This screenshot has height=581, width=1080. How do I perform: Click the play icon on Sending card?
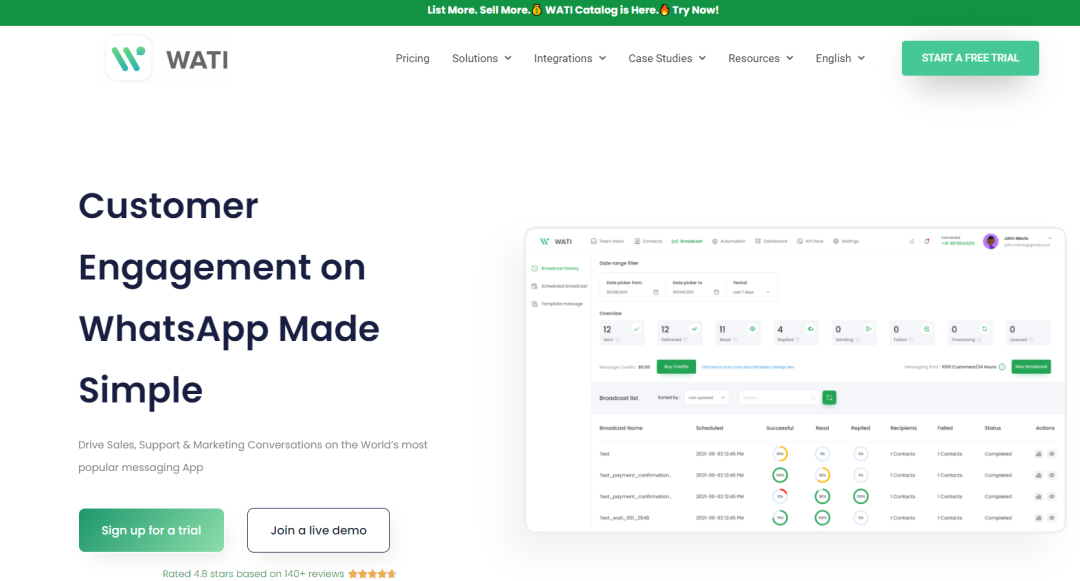point(869,329)
